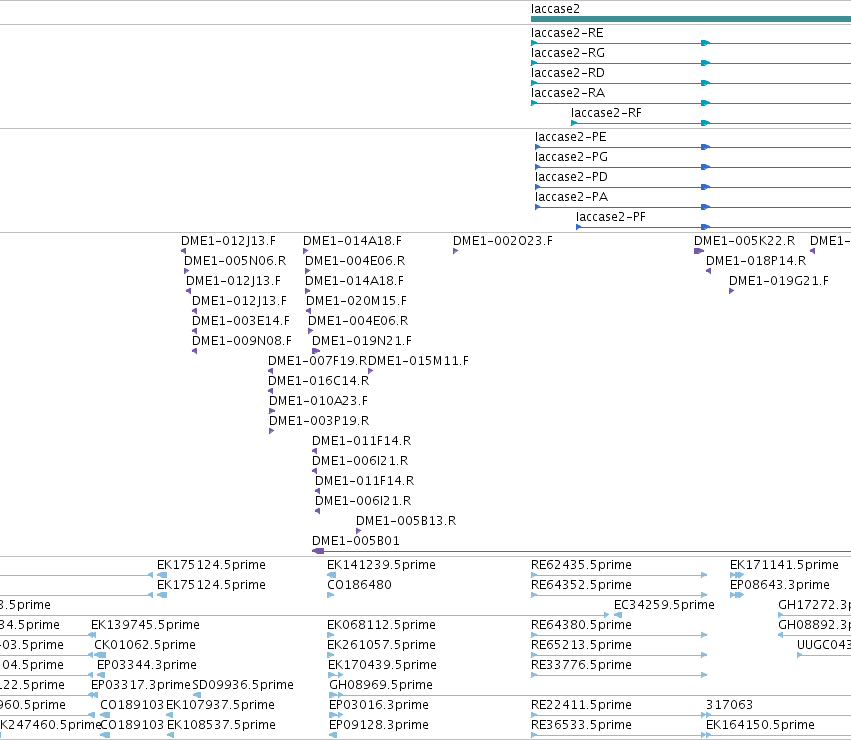Screen dimensions: 851x740
Task: Click the DME1-005N06.R feature label
Action: pos(235,261)
